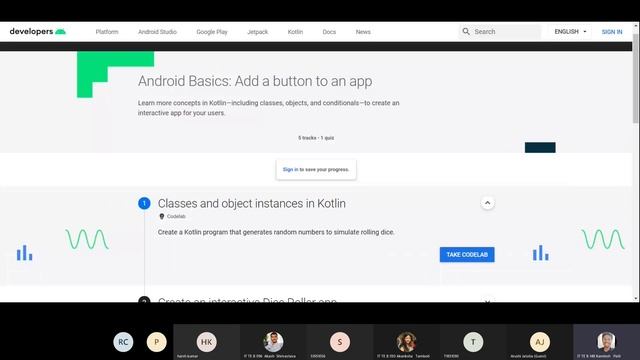The height and width of the screenshot is (360, 640).
Task: Click the Codelab pin icon
Action: [x=162, y=216]
